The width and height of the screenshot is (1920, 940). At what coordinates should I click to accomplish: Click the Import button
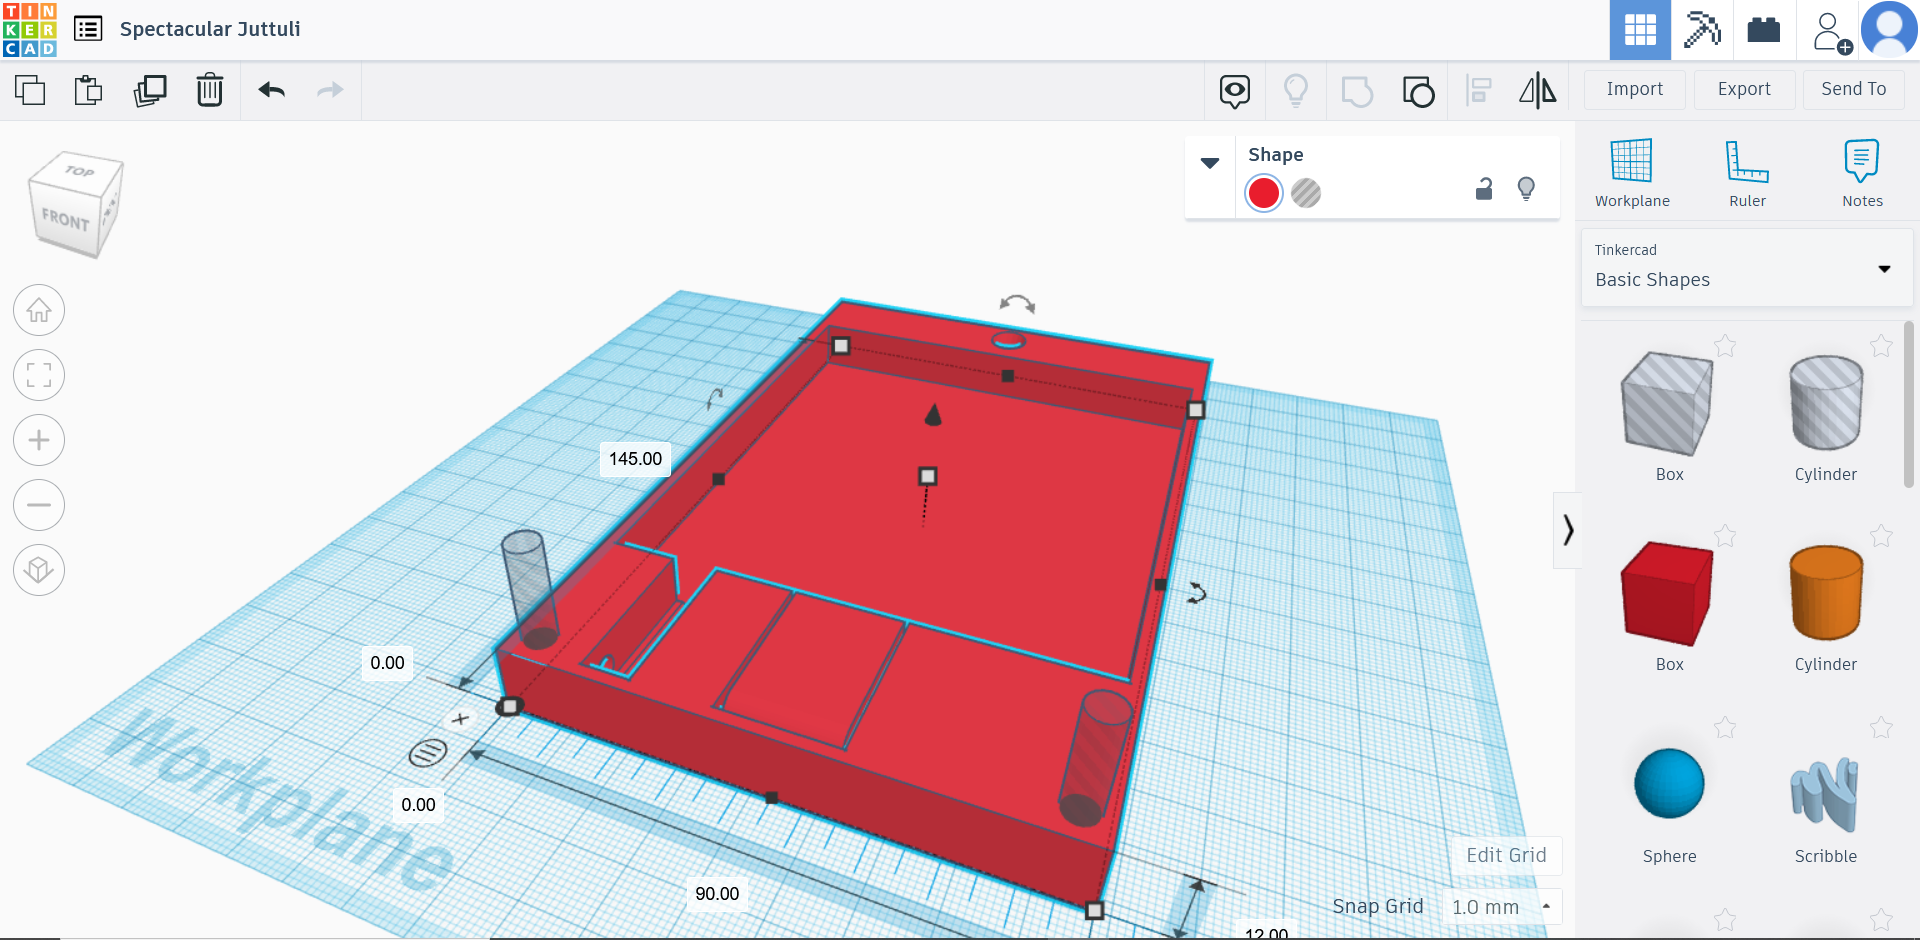click(x=1635, y=90)
